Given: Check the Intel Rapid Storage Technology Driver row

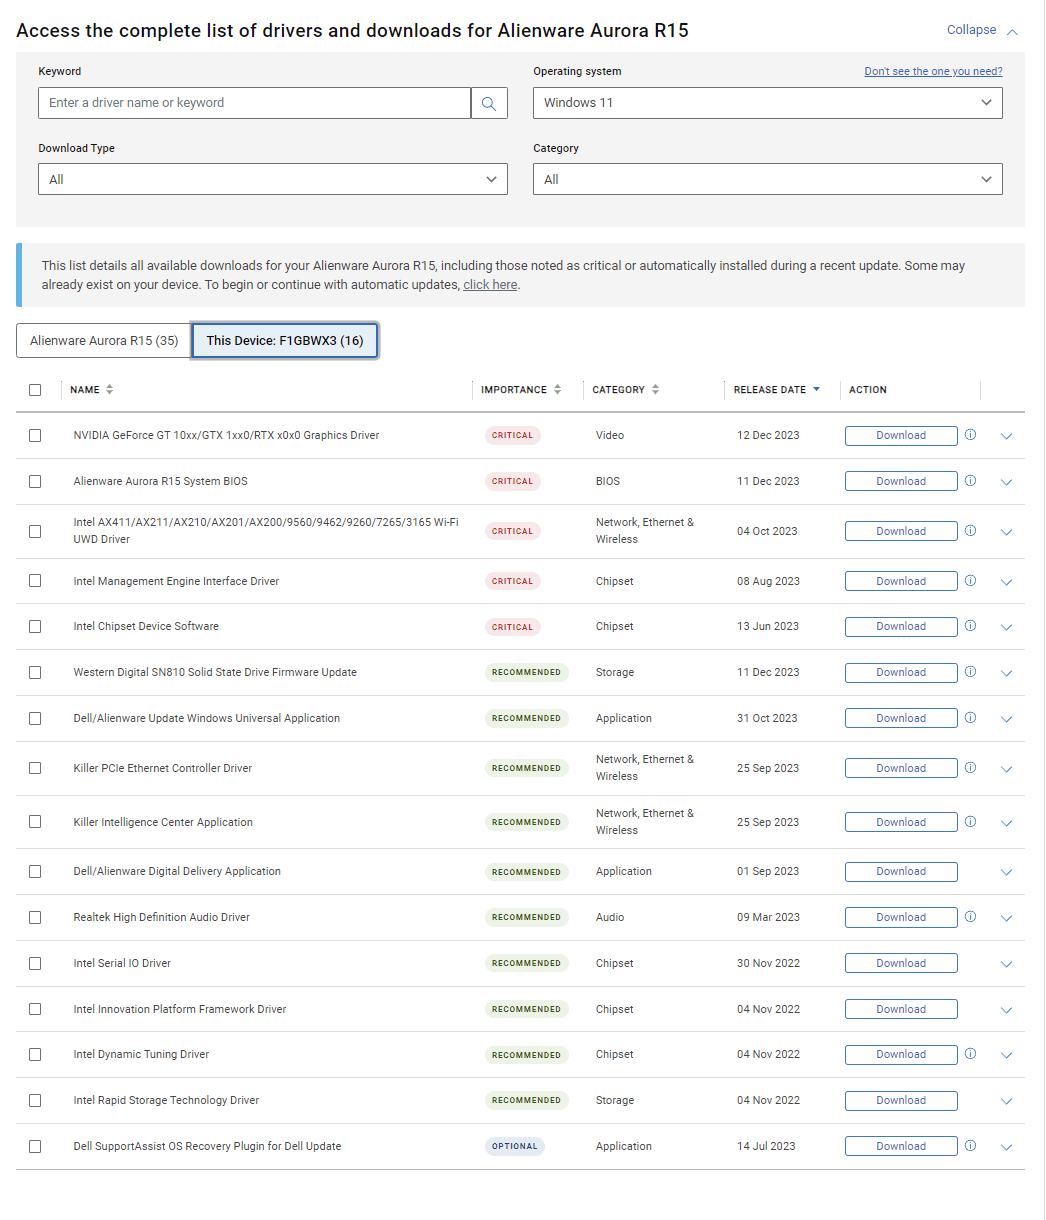Looking at the screenshot, I should pos(35,1100).
